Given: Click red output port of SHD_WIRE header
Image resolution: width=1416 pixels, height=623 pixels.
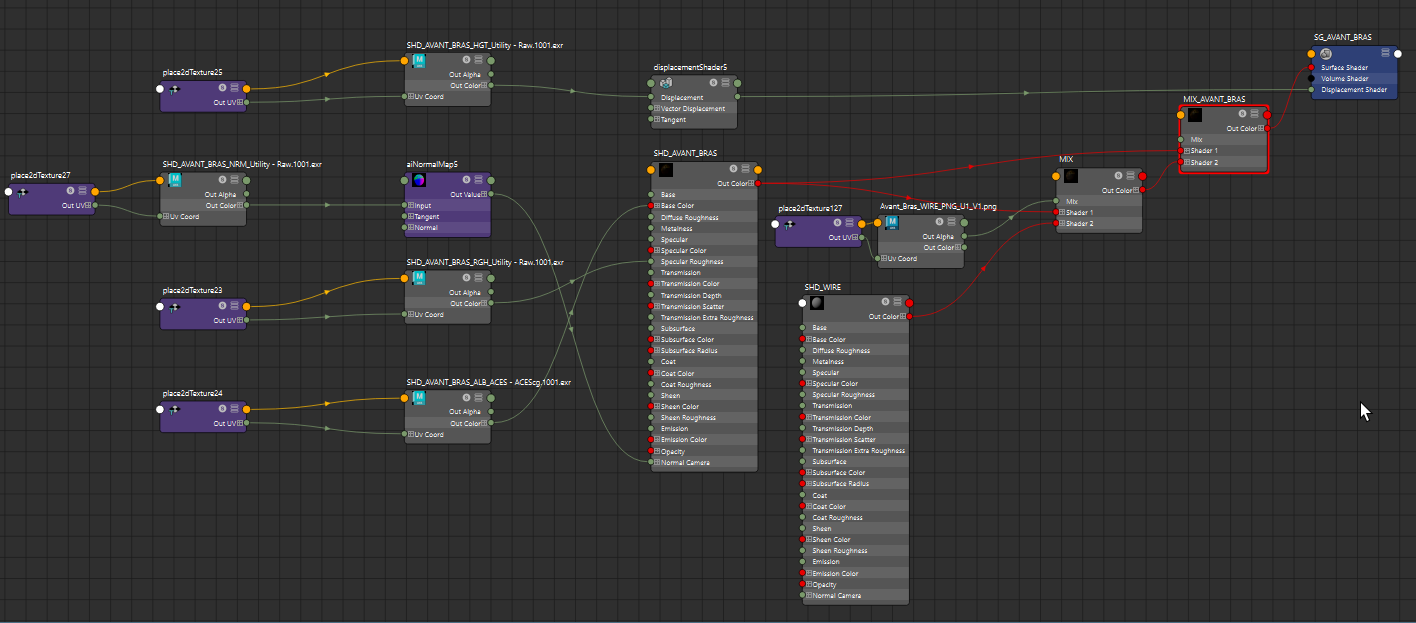Looking at the screenshot, I should pyautogui.click(x=909, y=303).
